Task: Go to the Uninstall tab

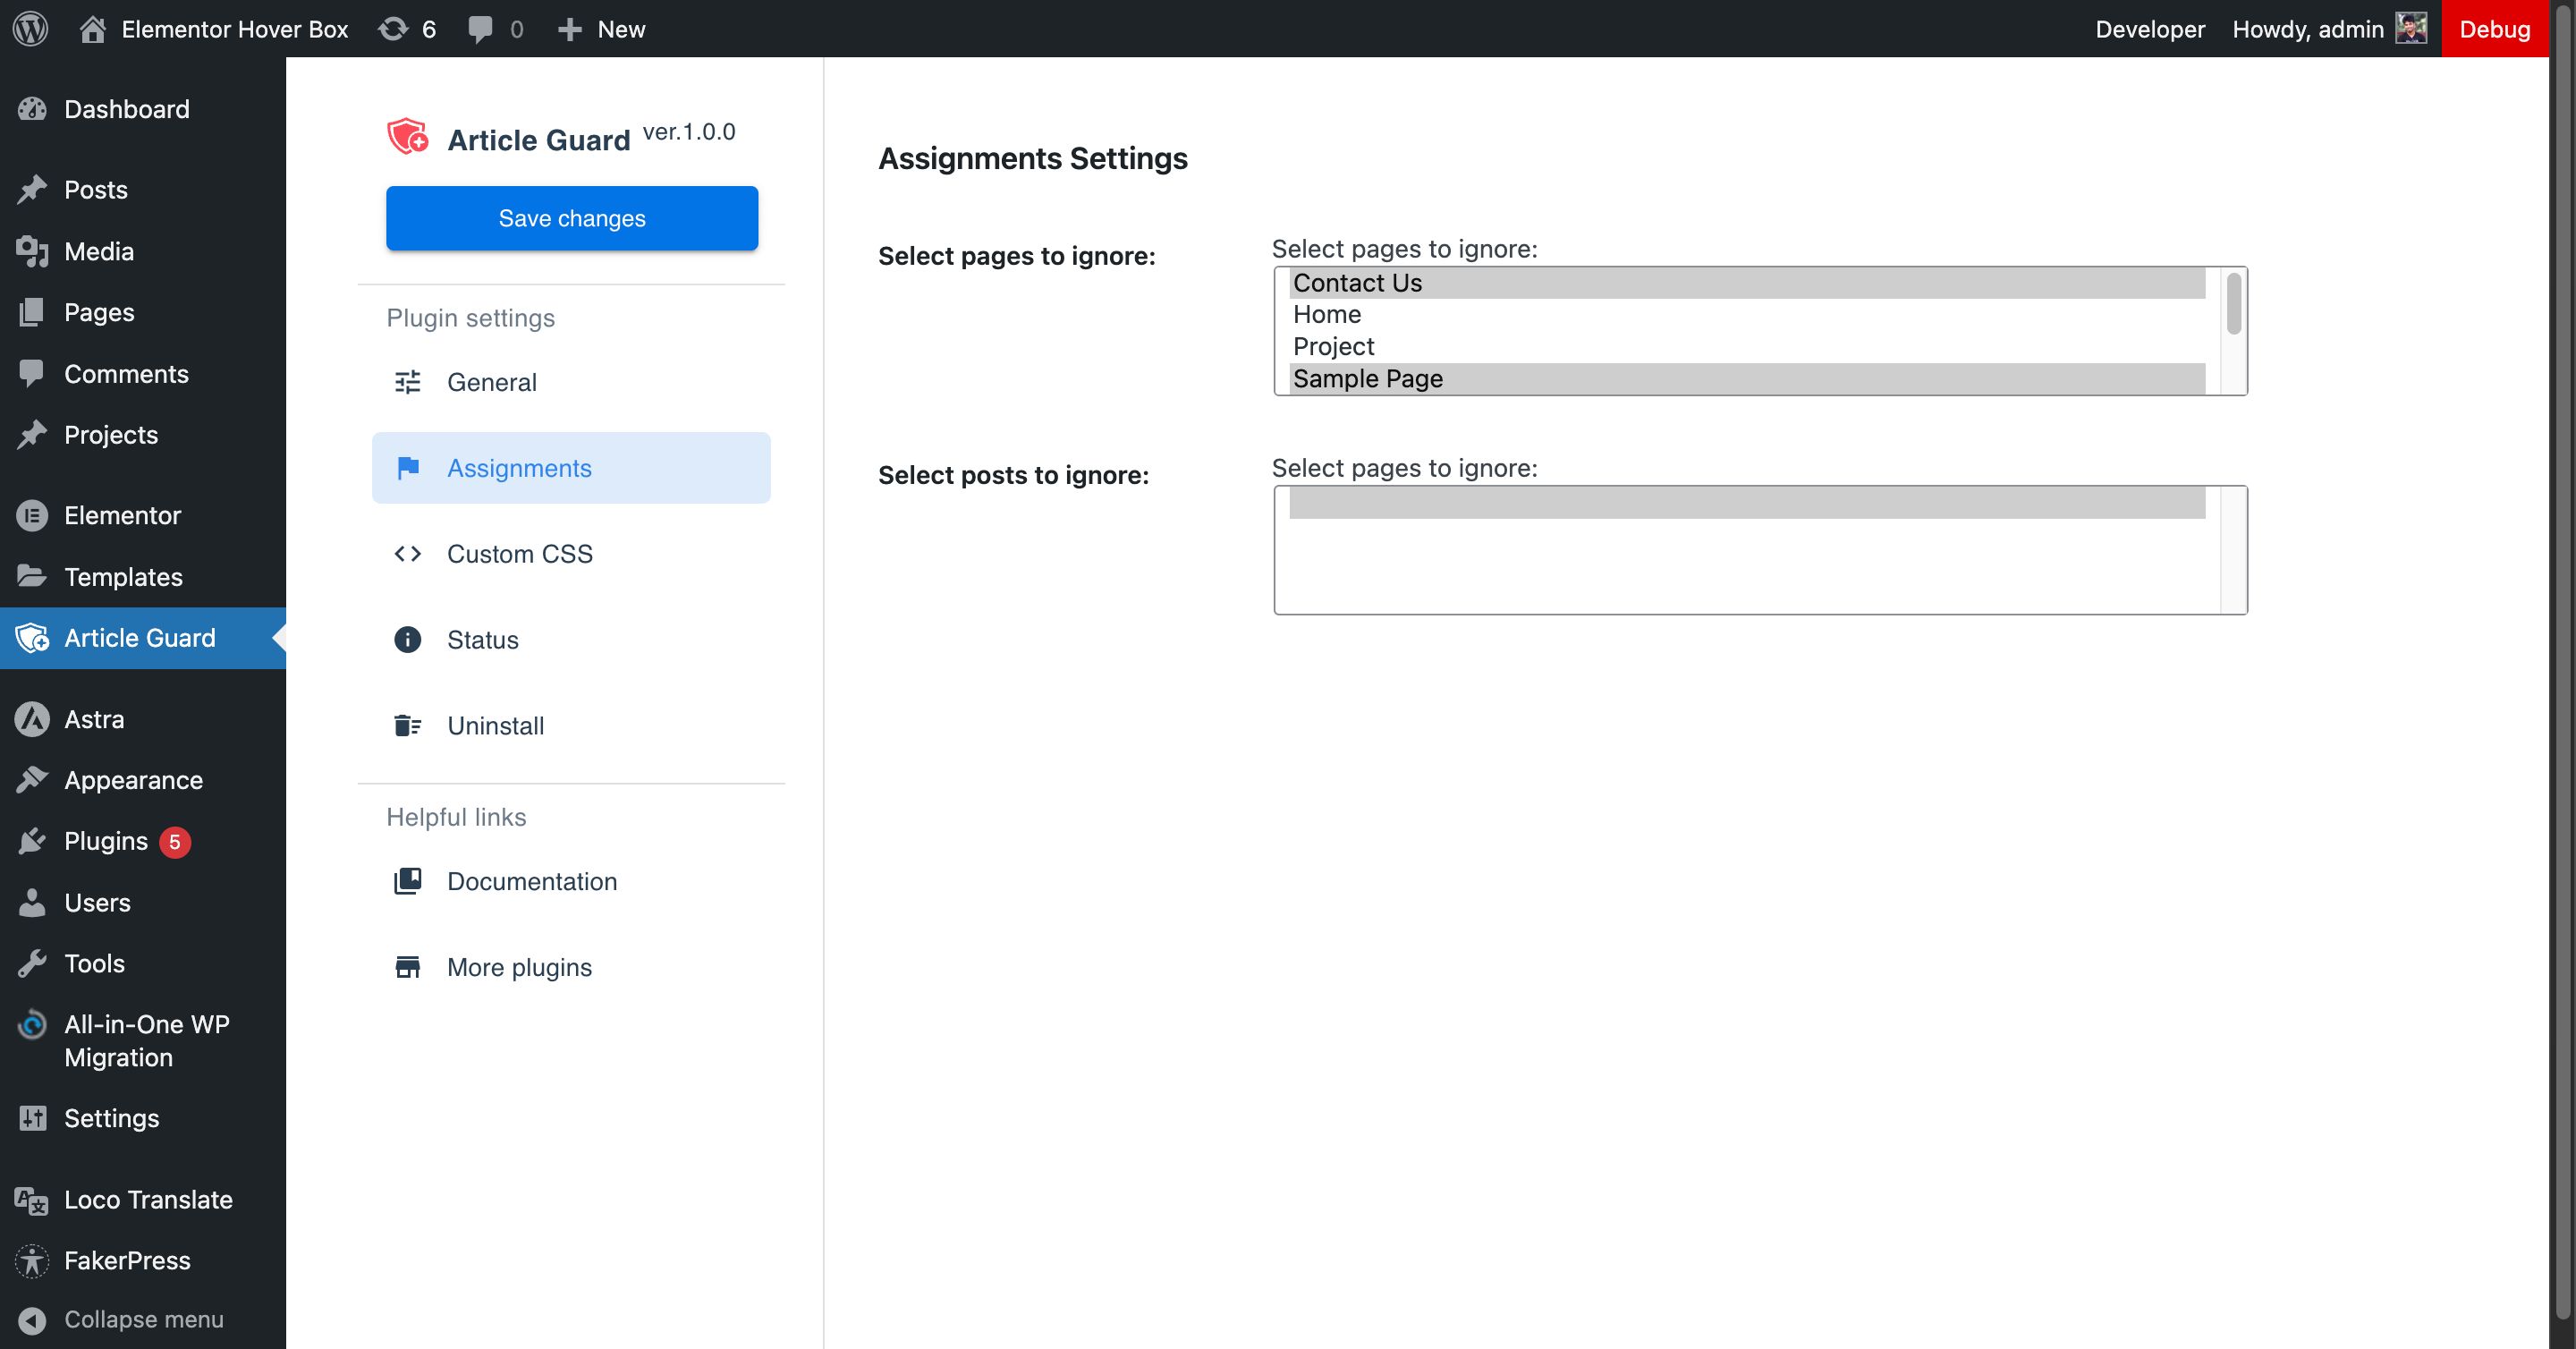Action: coord(571,726)
